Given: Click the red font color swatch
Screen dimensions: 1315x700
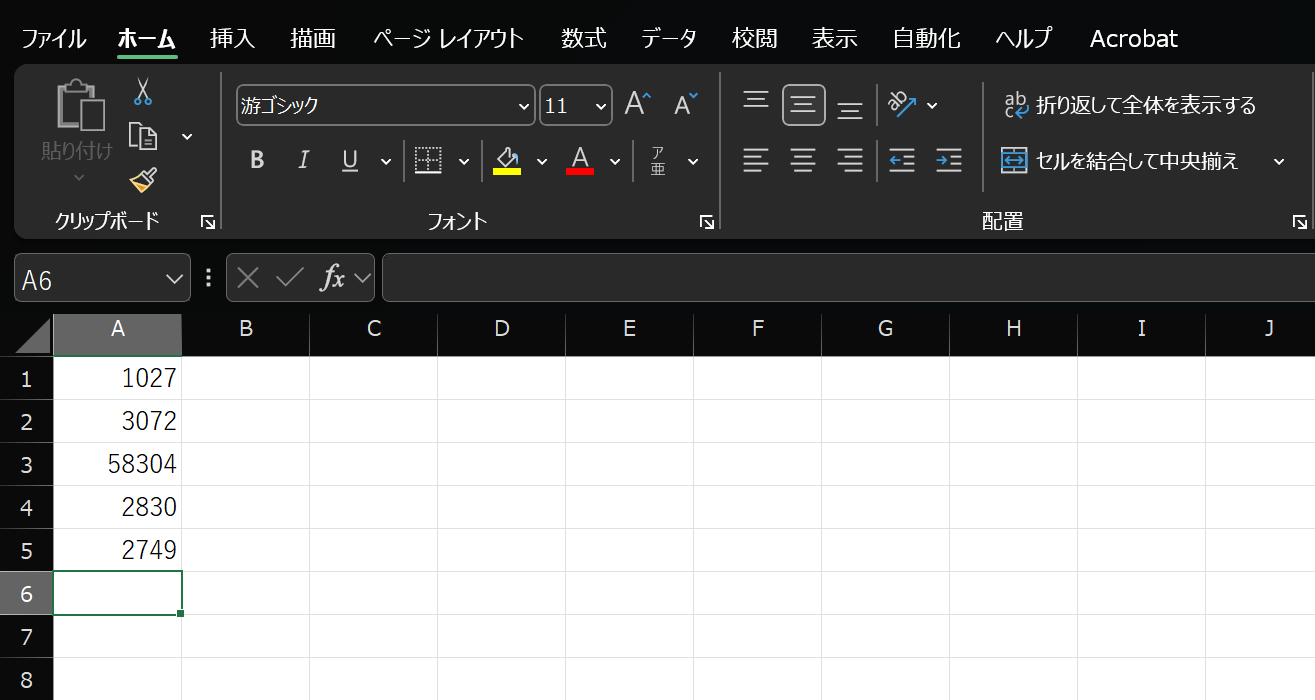Looking at the screenshot, I should click(578, 170).
